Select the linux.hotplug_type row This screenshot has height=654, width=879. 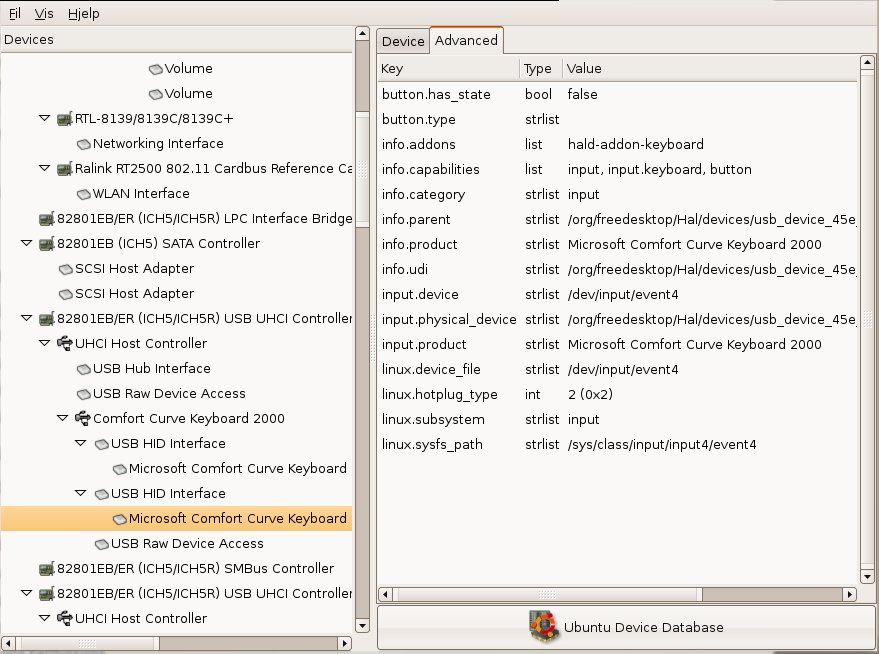point(618,395)
